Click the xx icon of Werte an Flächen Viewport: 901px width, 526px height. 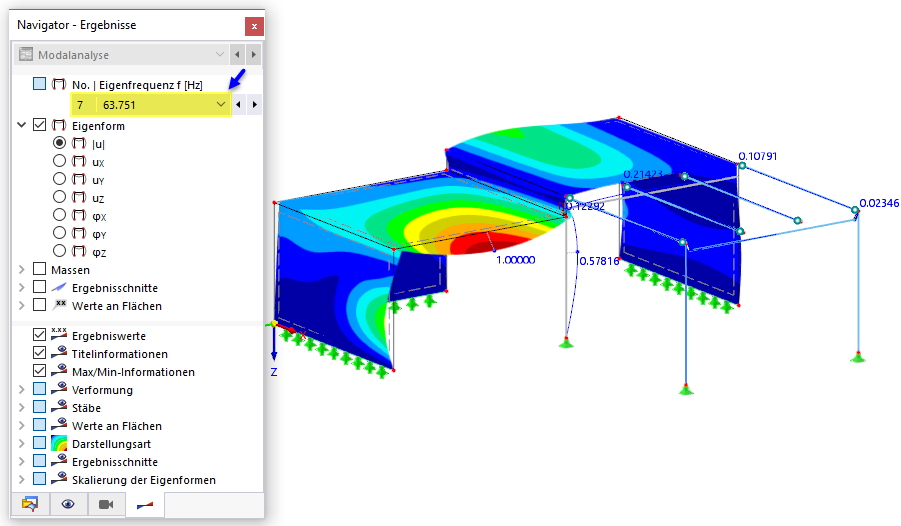(x=59, y=305)
